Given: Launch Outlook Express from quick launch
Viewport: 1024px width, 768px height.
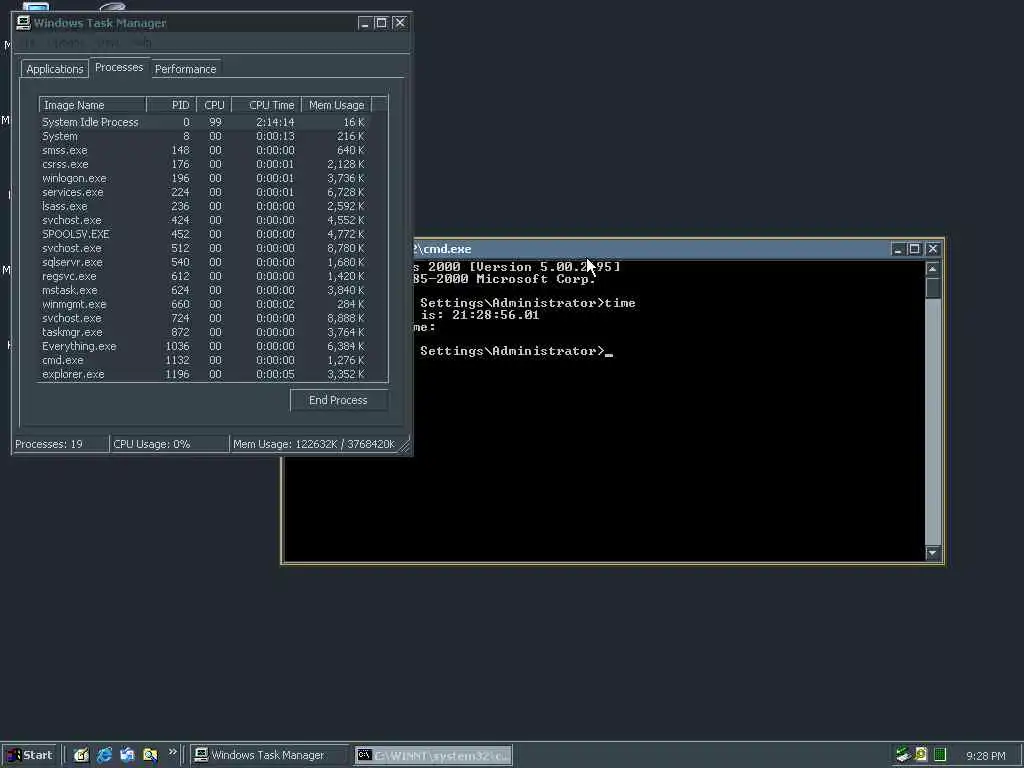Looking at the screenshot, I should [x=127, y=755].
